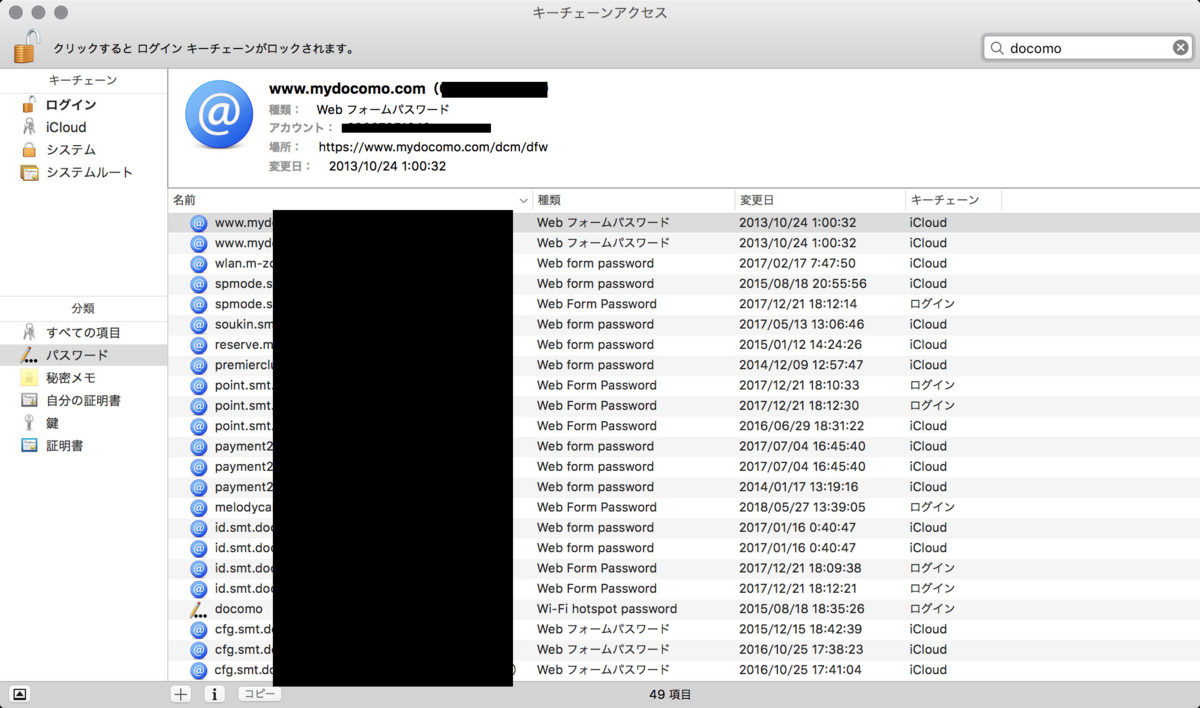
Task: Select row dated 2014/01/17 13:19:16
Action: pyautogui.click(x=684, y=487)
